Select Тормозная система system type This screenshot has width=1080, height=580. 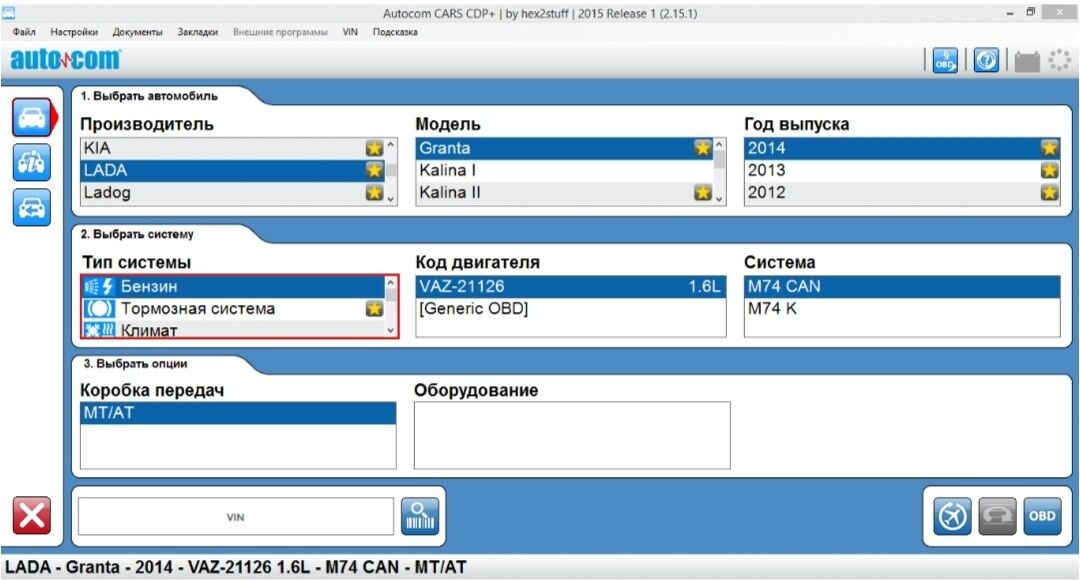(233, 309)
